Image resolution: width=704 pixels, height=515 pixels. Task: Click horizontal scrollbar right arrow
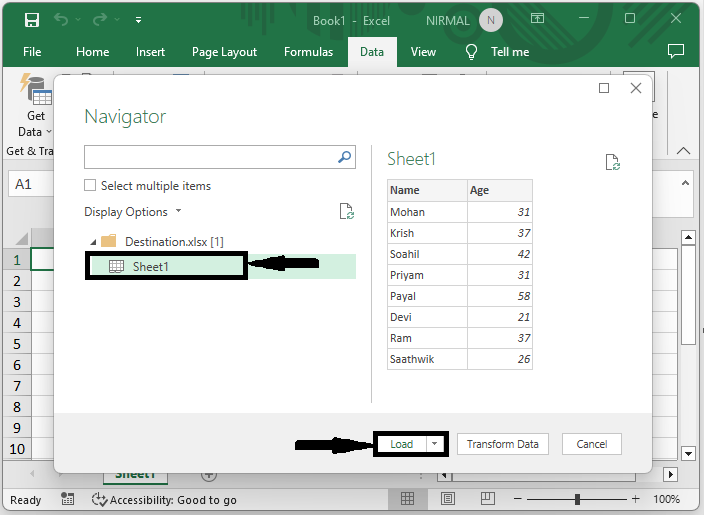click(671, 474)
